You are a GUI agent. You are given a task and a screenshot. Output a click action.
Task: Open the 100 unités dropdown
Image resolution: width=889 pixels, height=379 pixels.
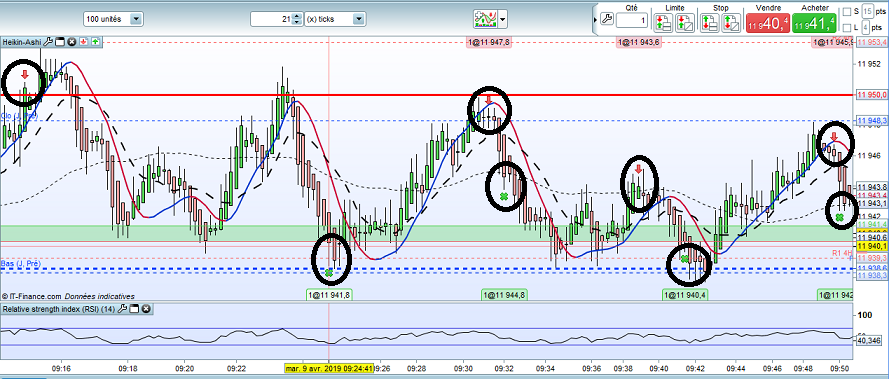click(x=113, y=19)
